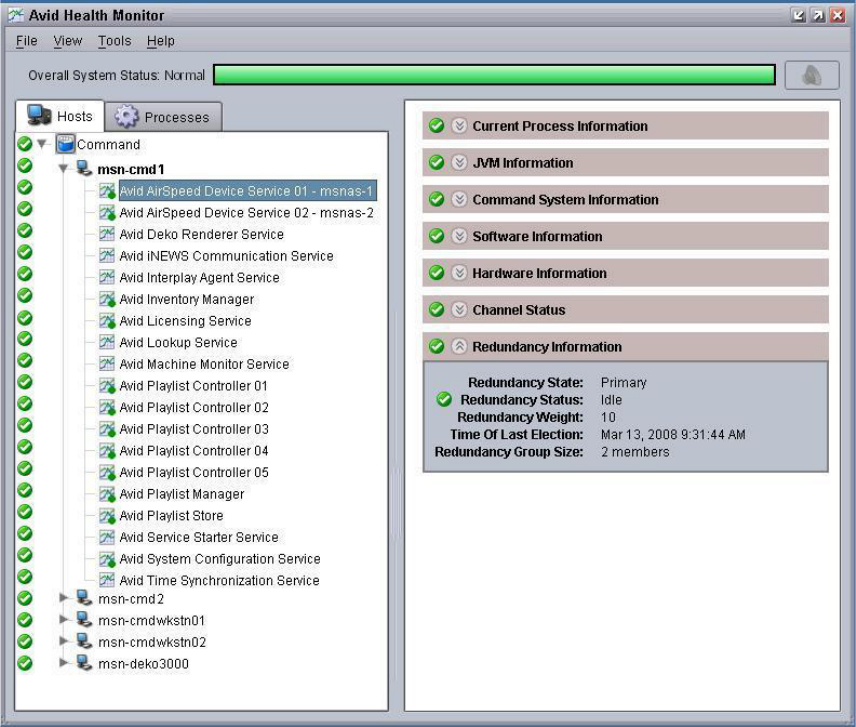Expand the msn-cmdwkstn02 host node

(63, 641)
